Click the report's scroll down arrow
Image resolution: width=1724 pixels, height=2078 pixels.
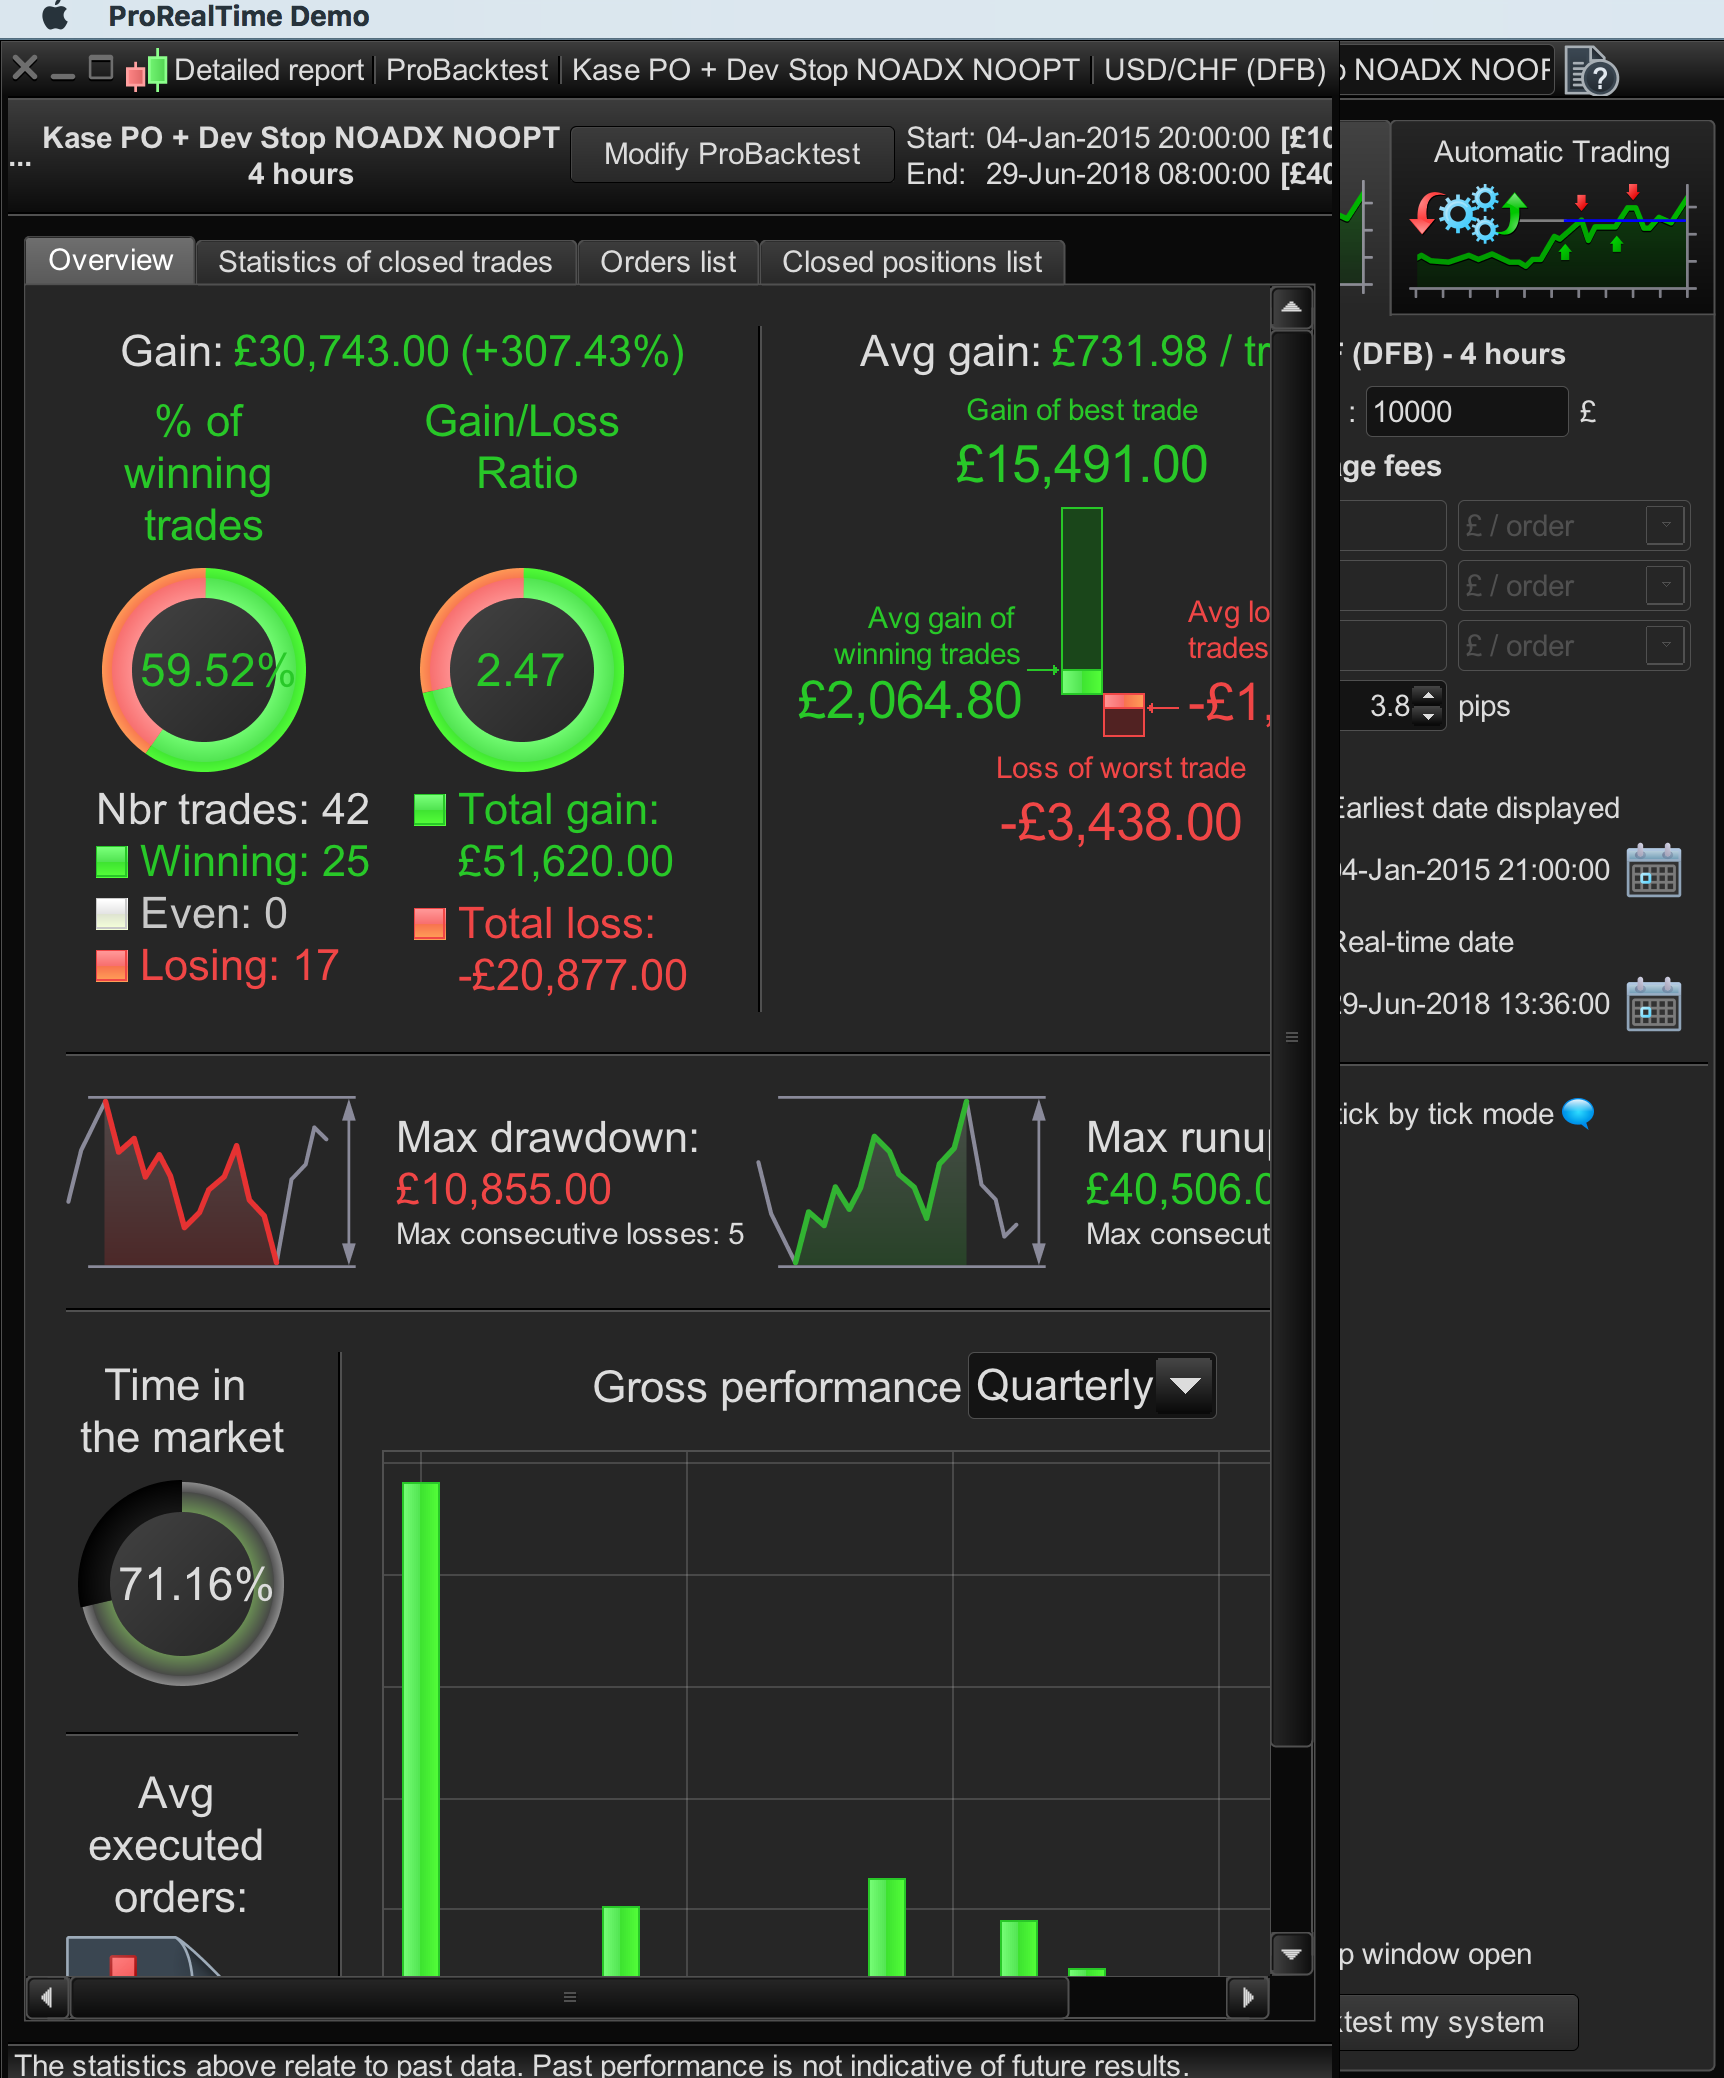point(1291,1954)
